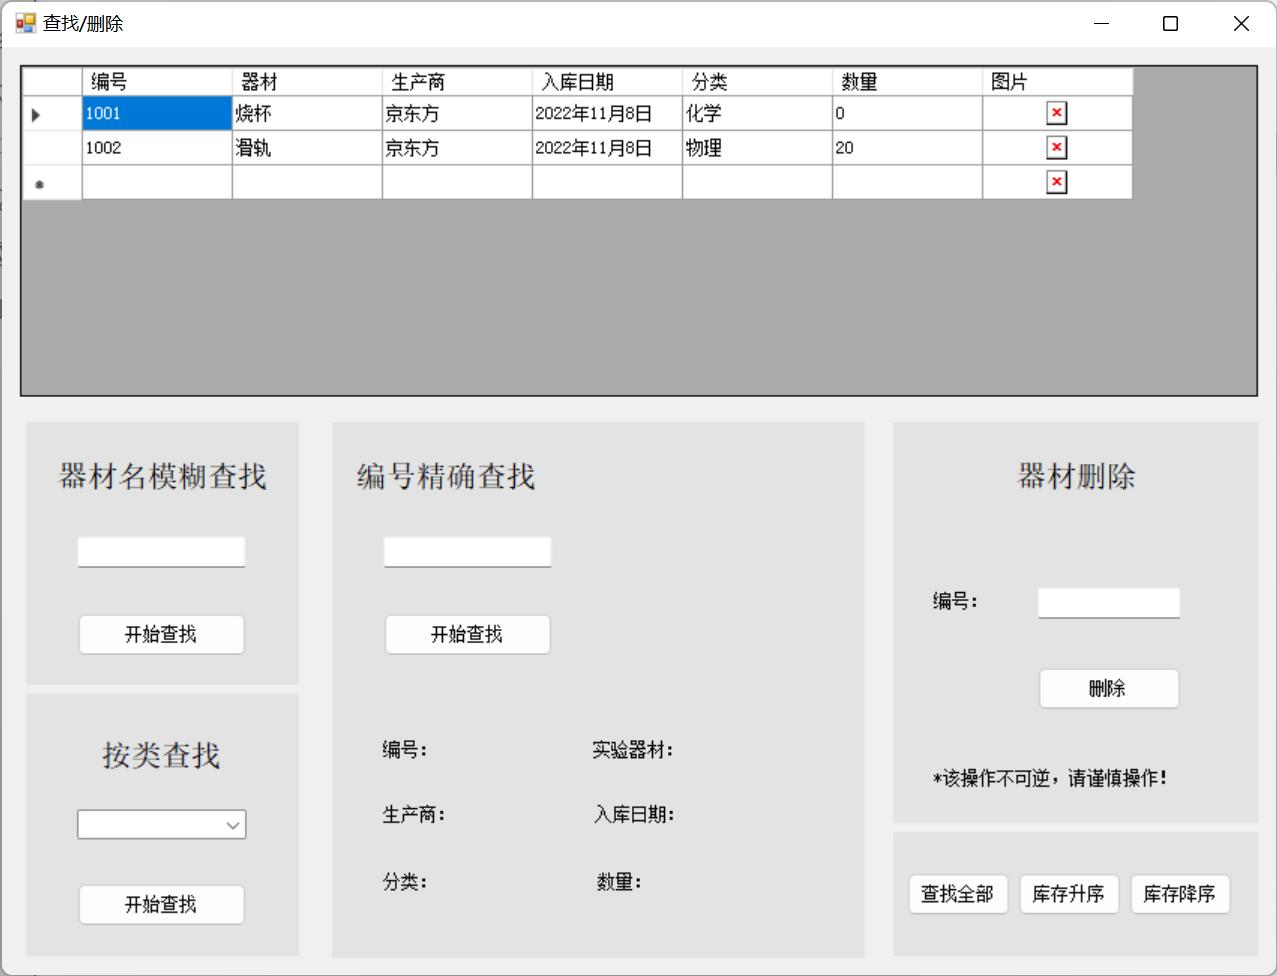
Task: Click 开始查找 under 编号精确查找
Action: 467,634
